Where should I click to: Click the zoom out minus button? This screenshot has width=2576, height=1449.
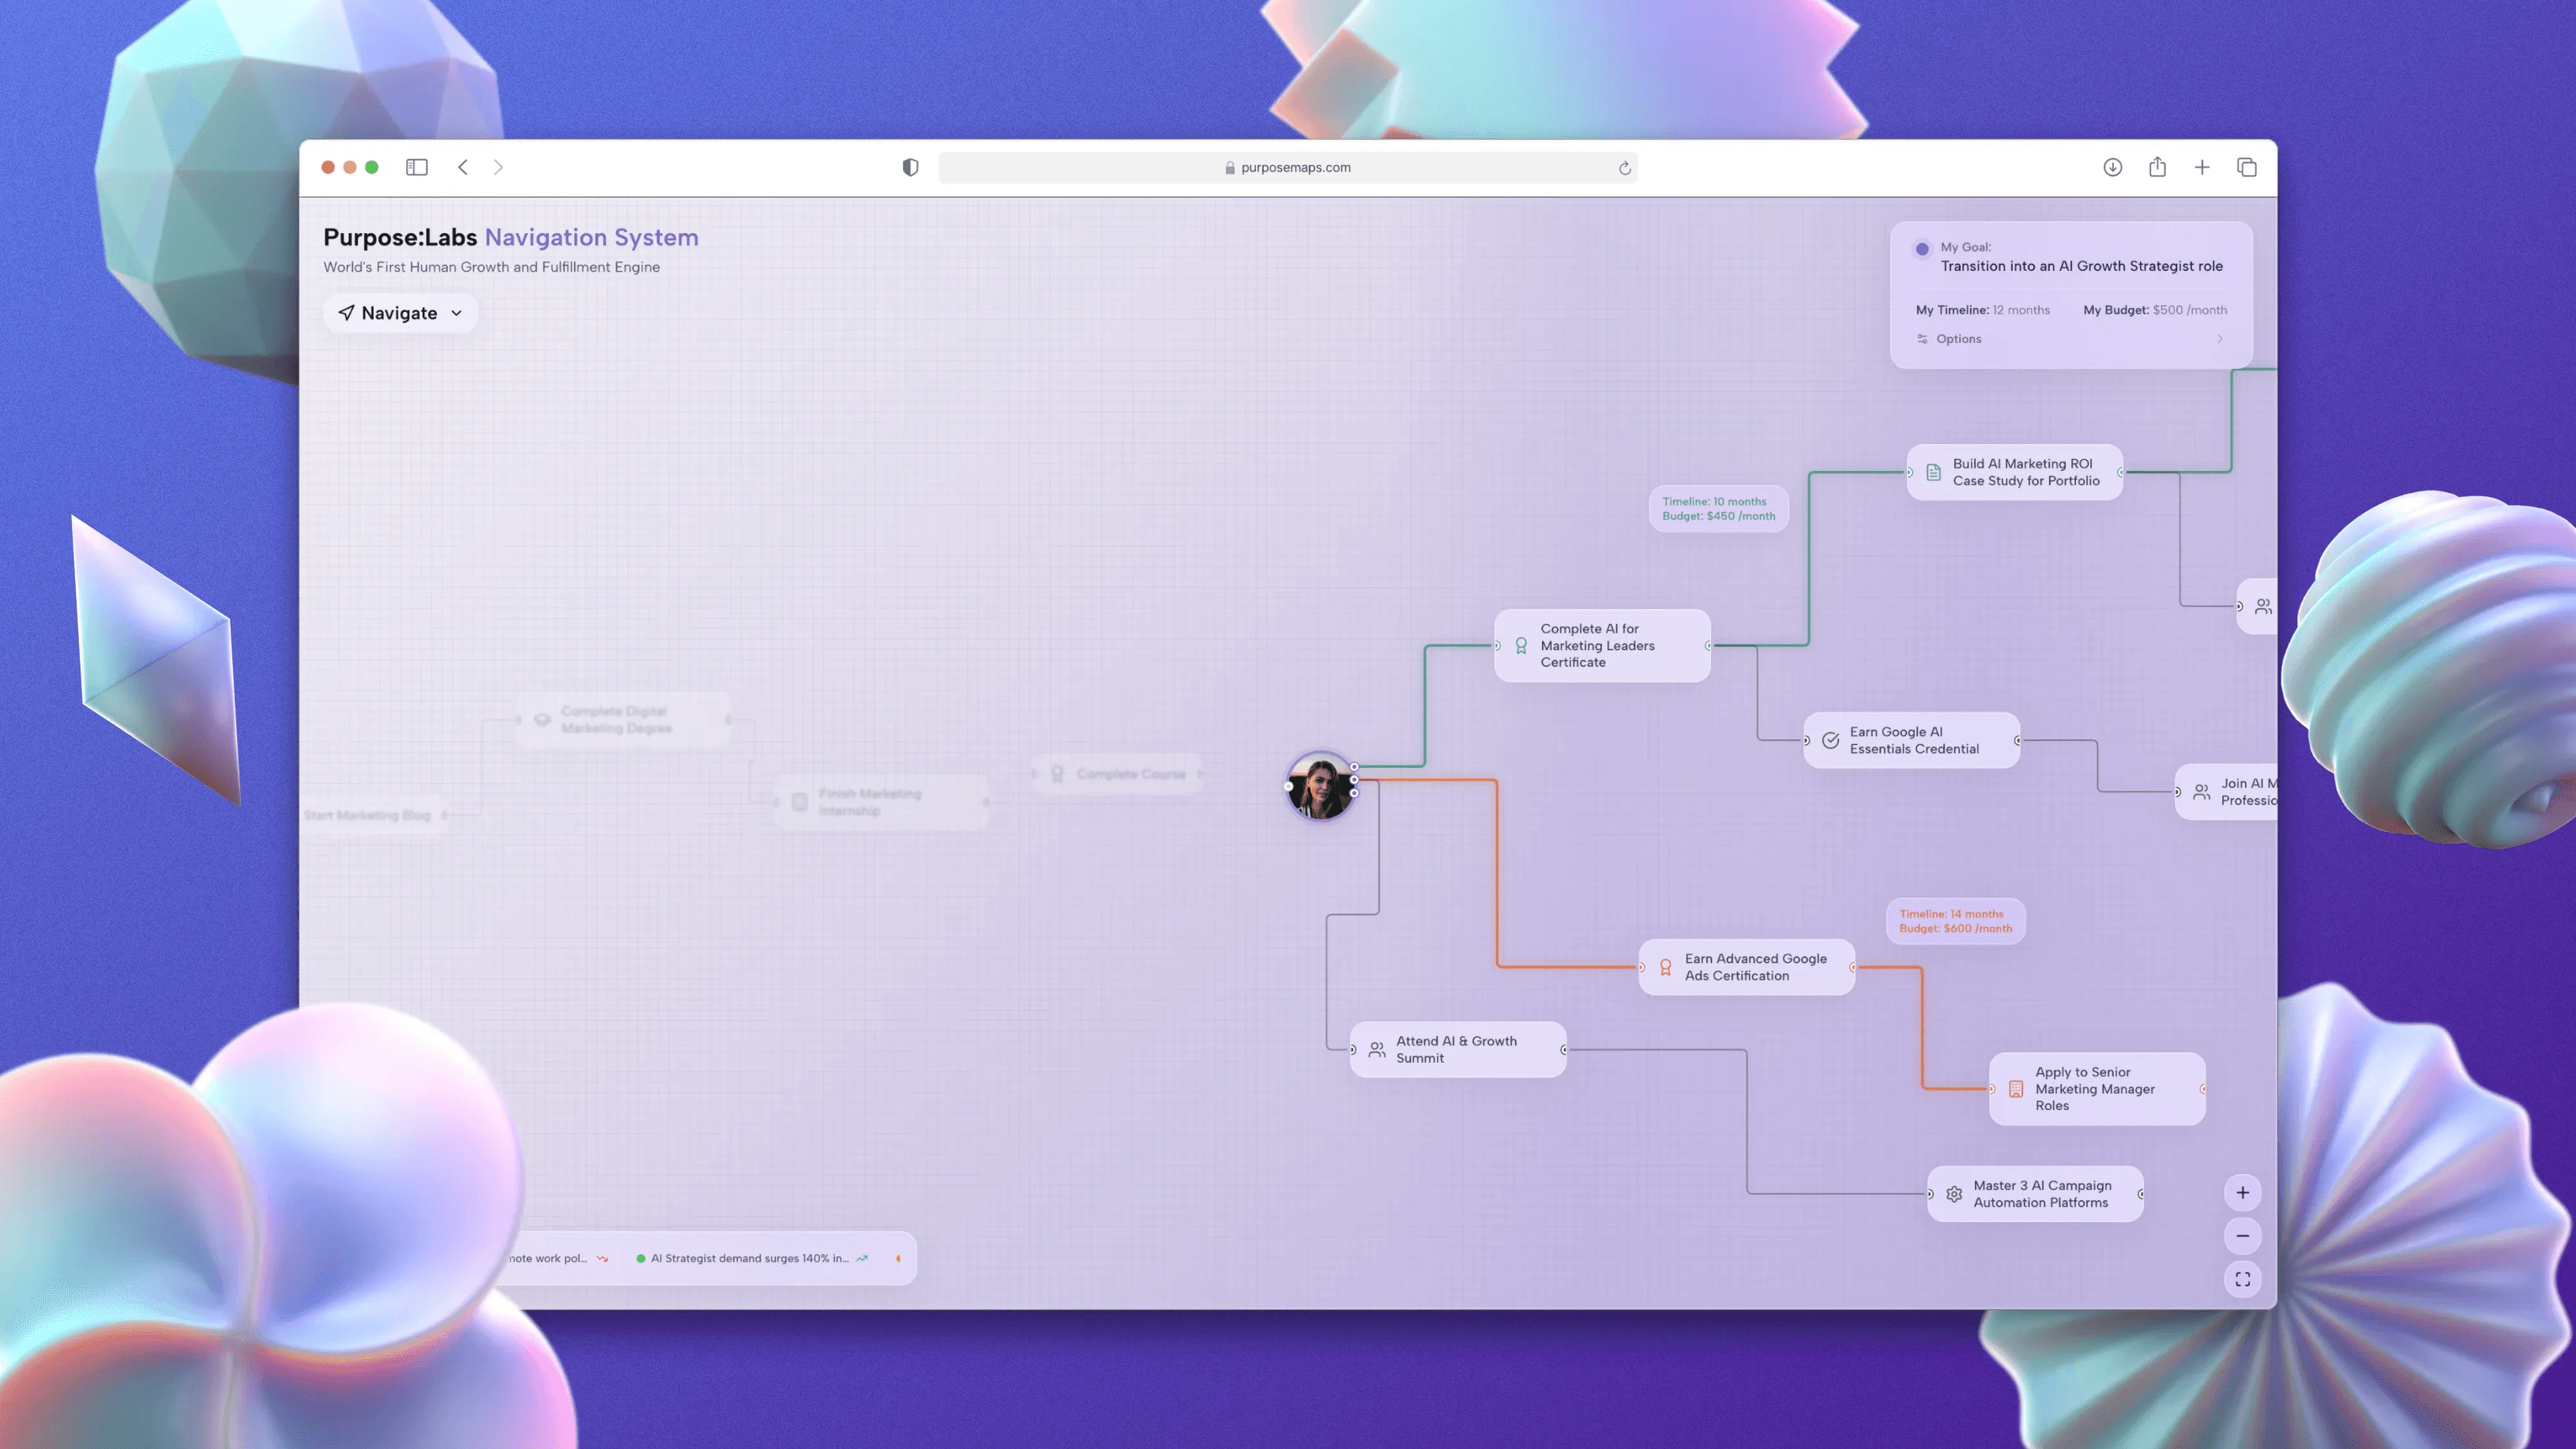pos(2242,1236)
